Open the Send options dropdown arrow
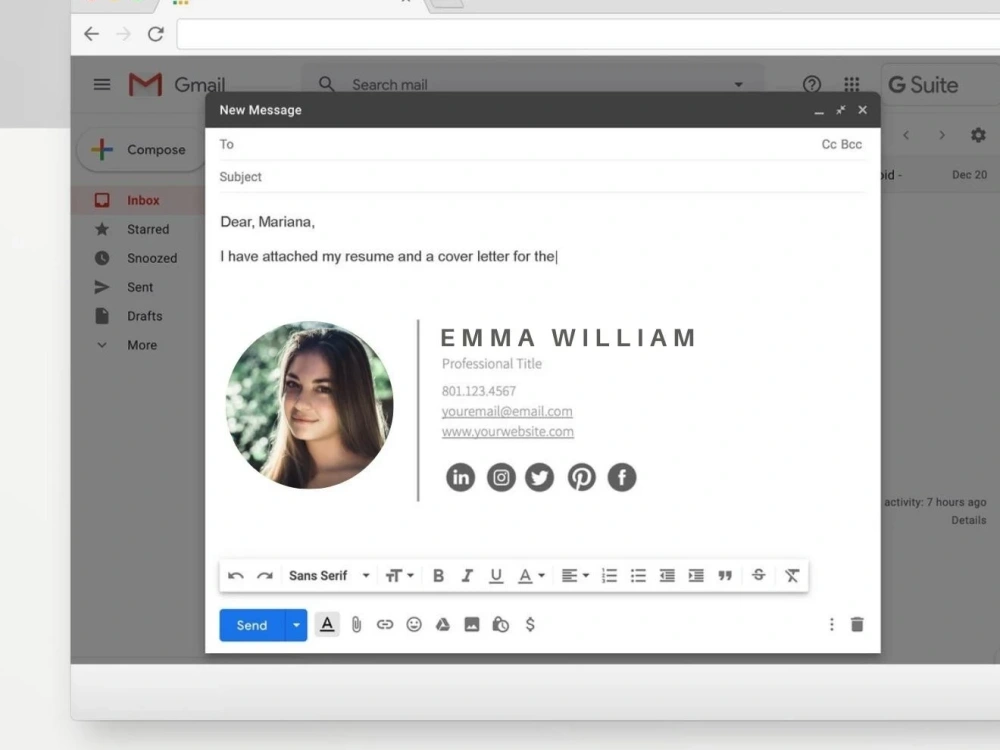Screen dimensions: 1000x750 click(296, 625)
